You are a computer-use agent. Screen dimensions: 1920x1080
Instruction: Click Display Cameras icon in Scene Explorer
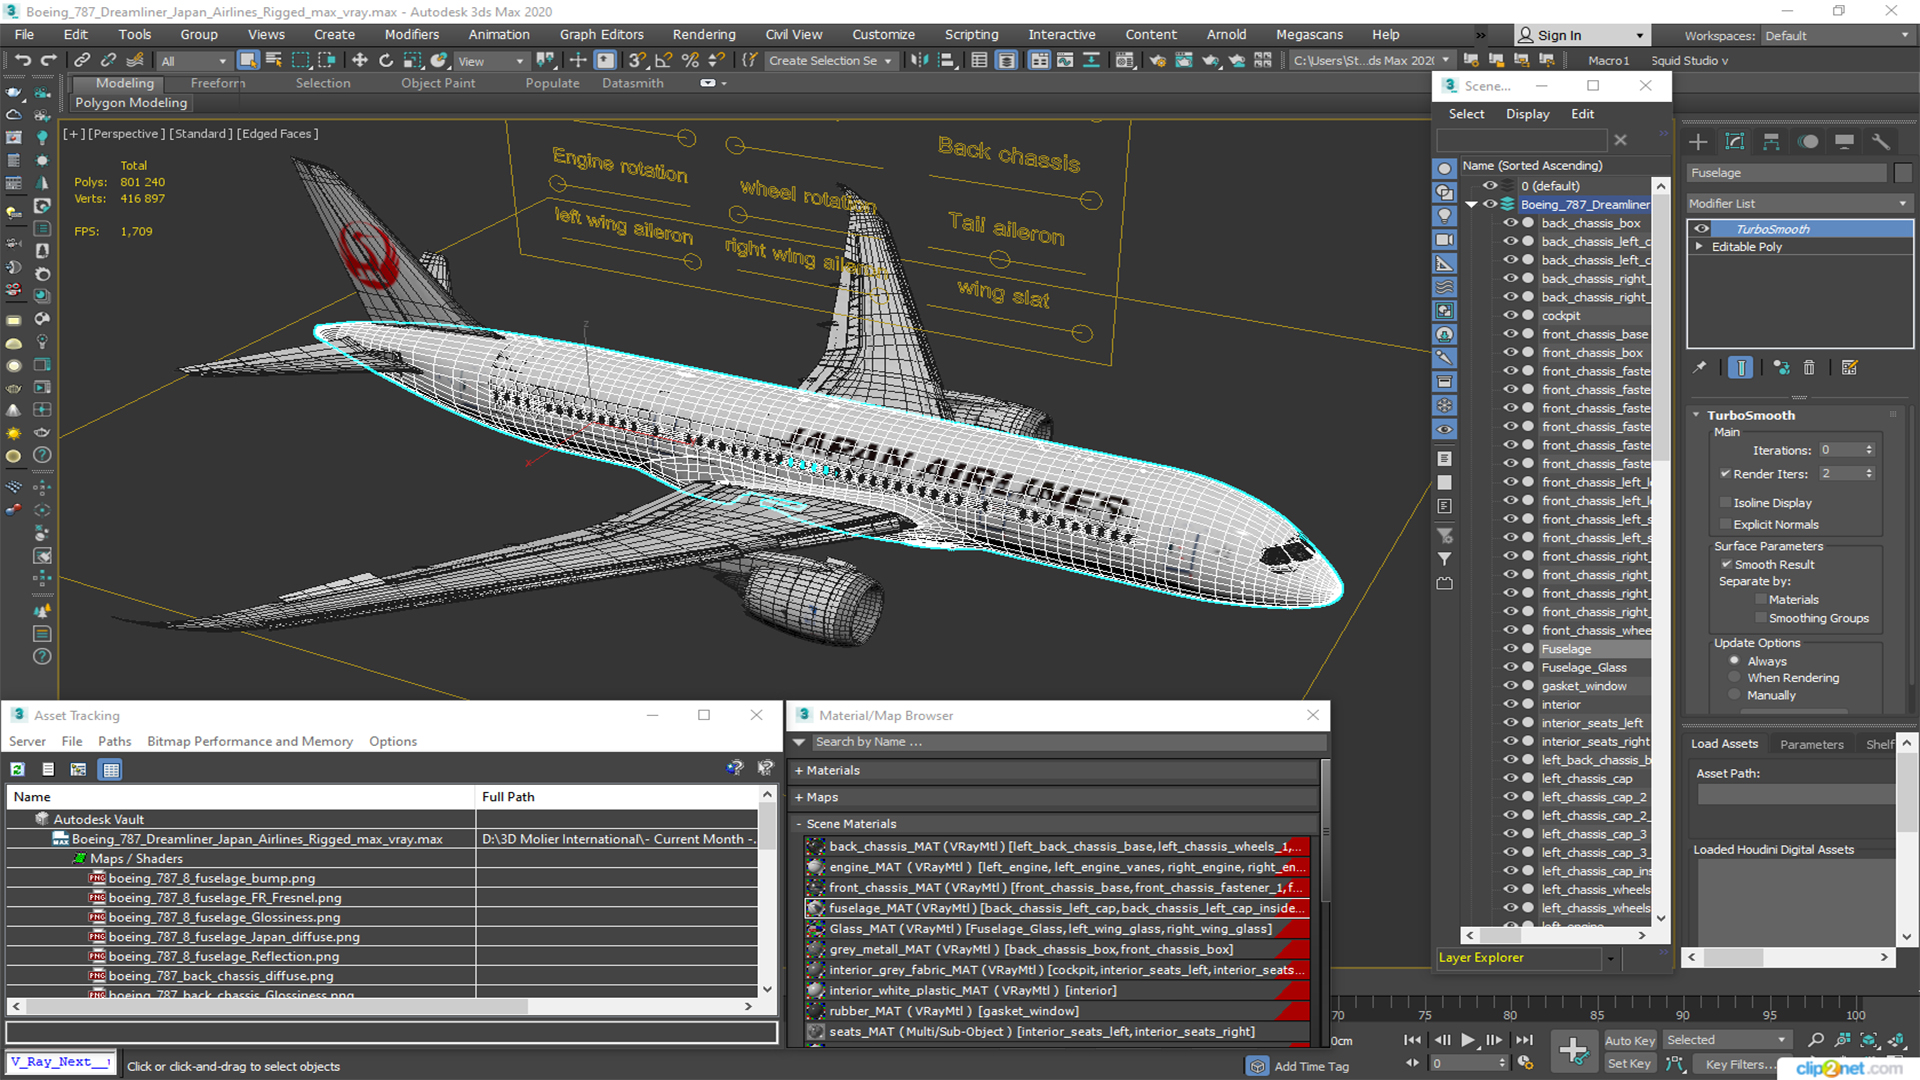coord(1444,240)
